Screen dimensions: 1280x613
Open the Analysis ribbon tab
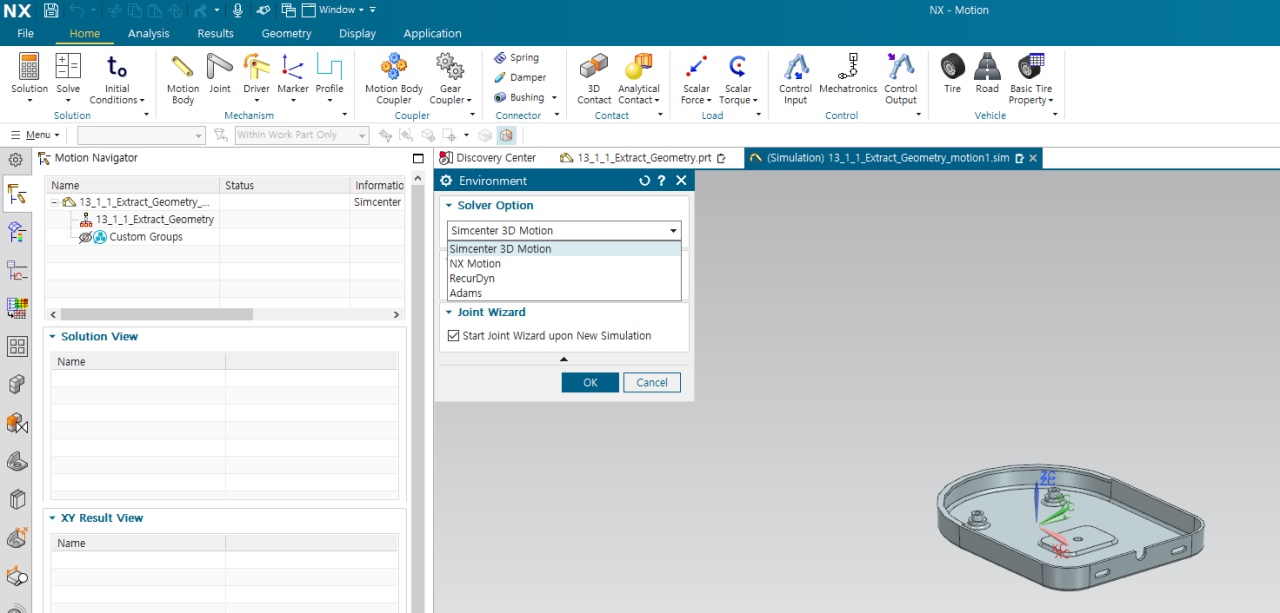pyautogui.click(x=149, y=33)
